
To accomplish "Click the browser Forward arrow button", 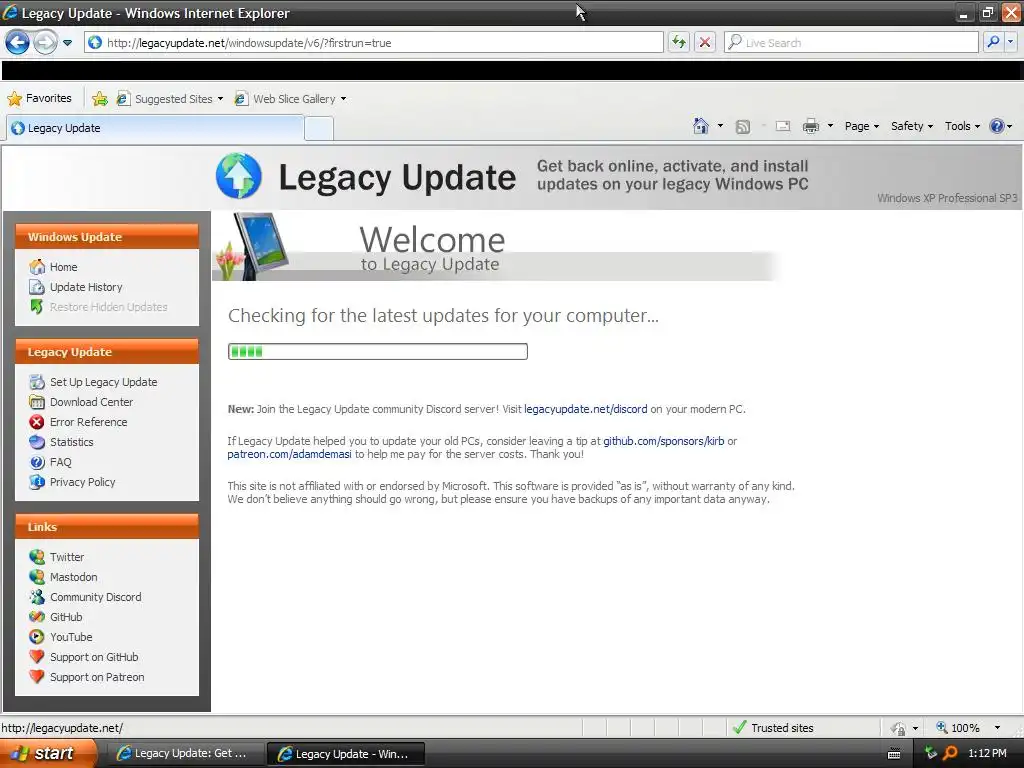I will [x=45, y=43].
